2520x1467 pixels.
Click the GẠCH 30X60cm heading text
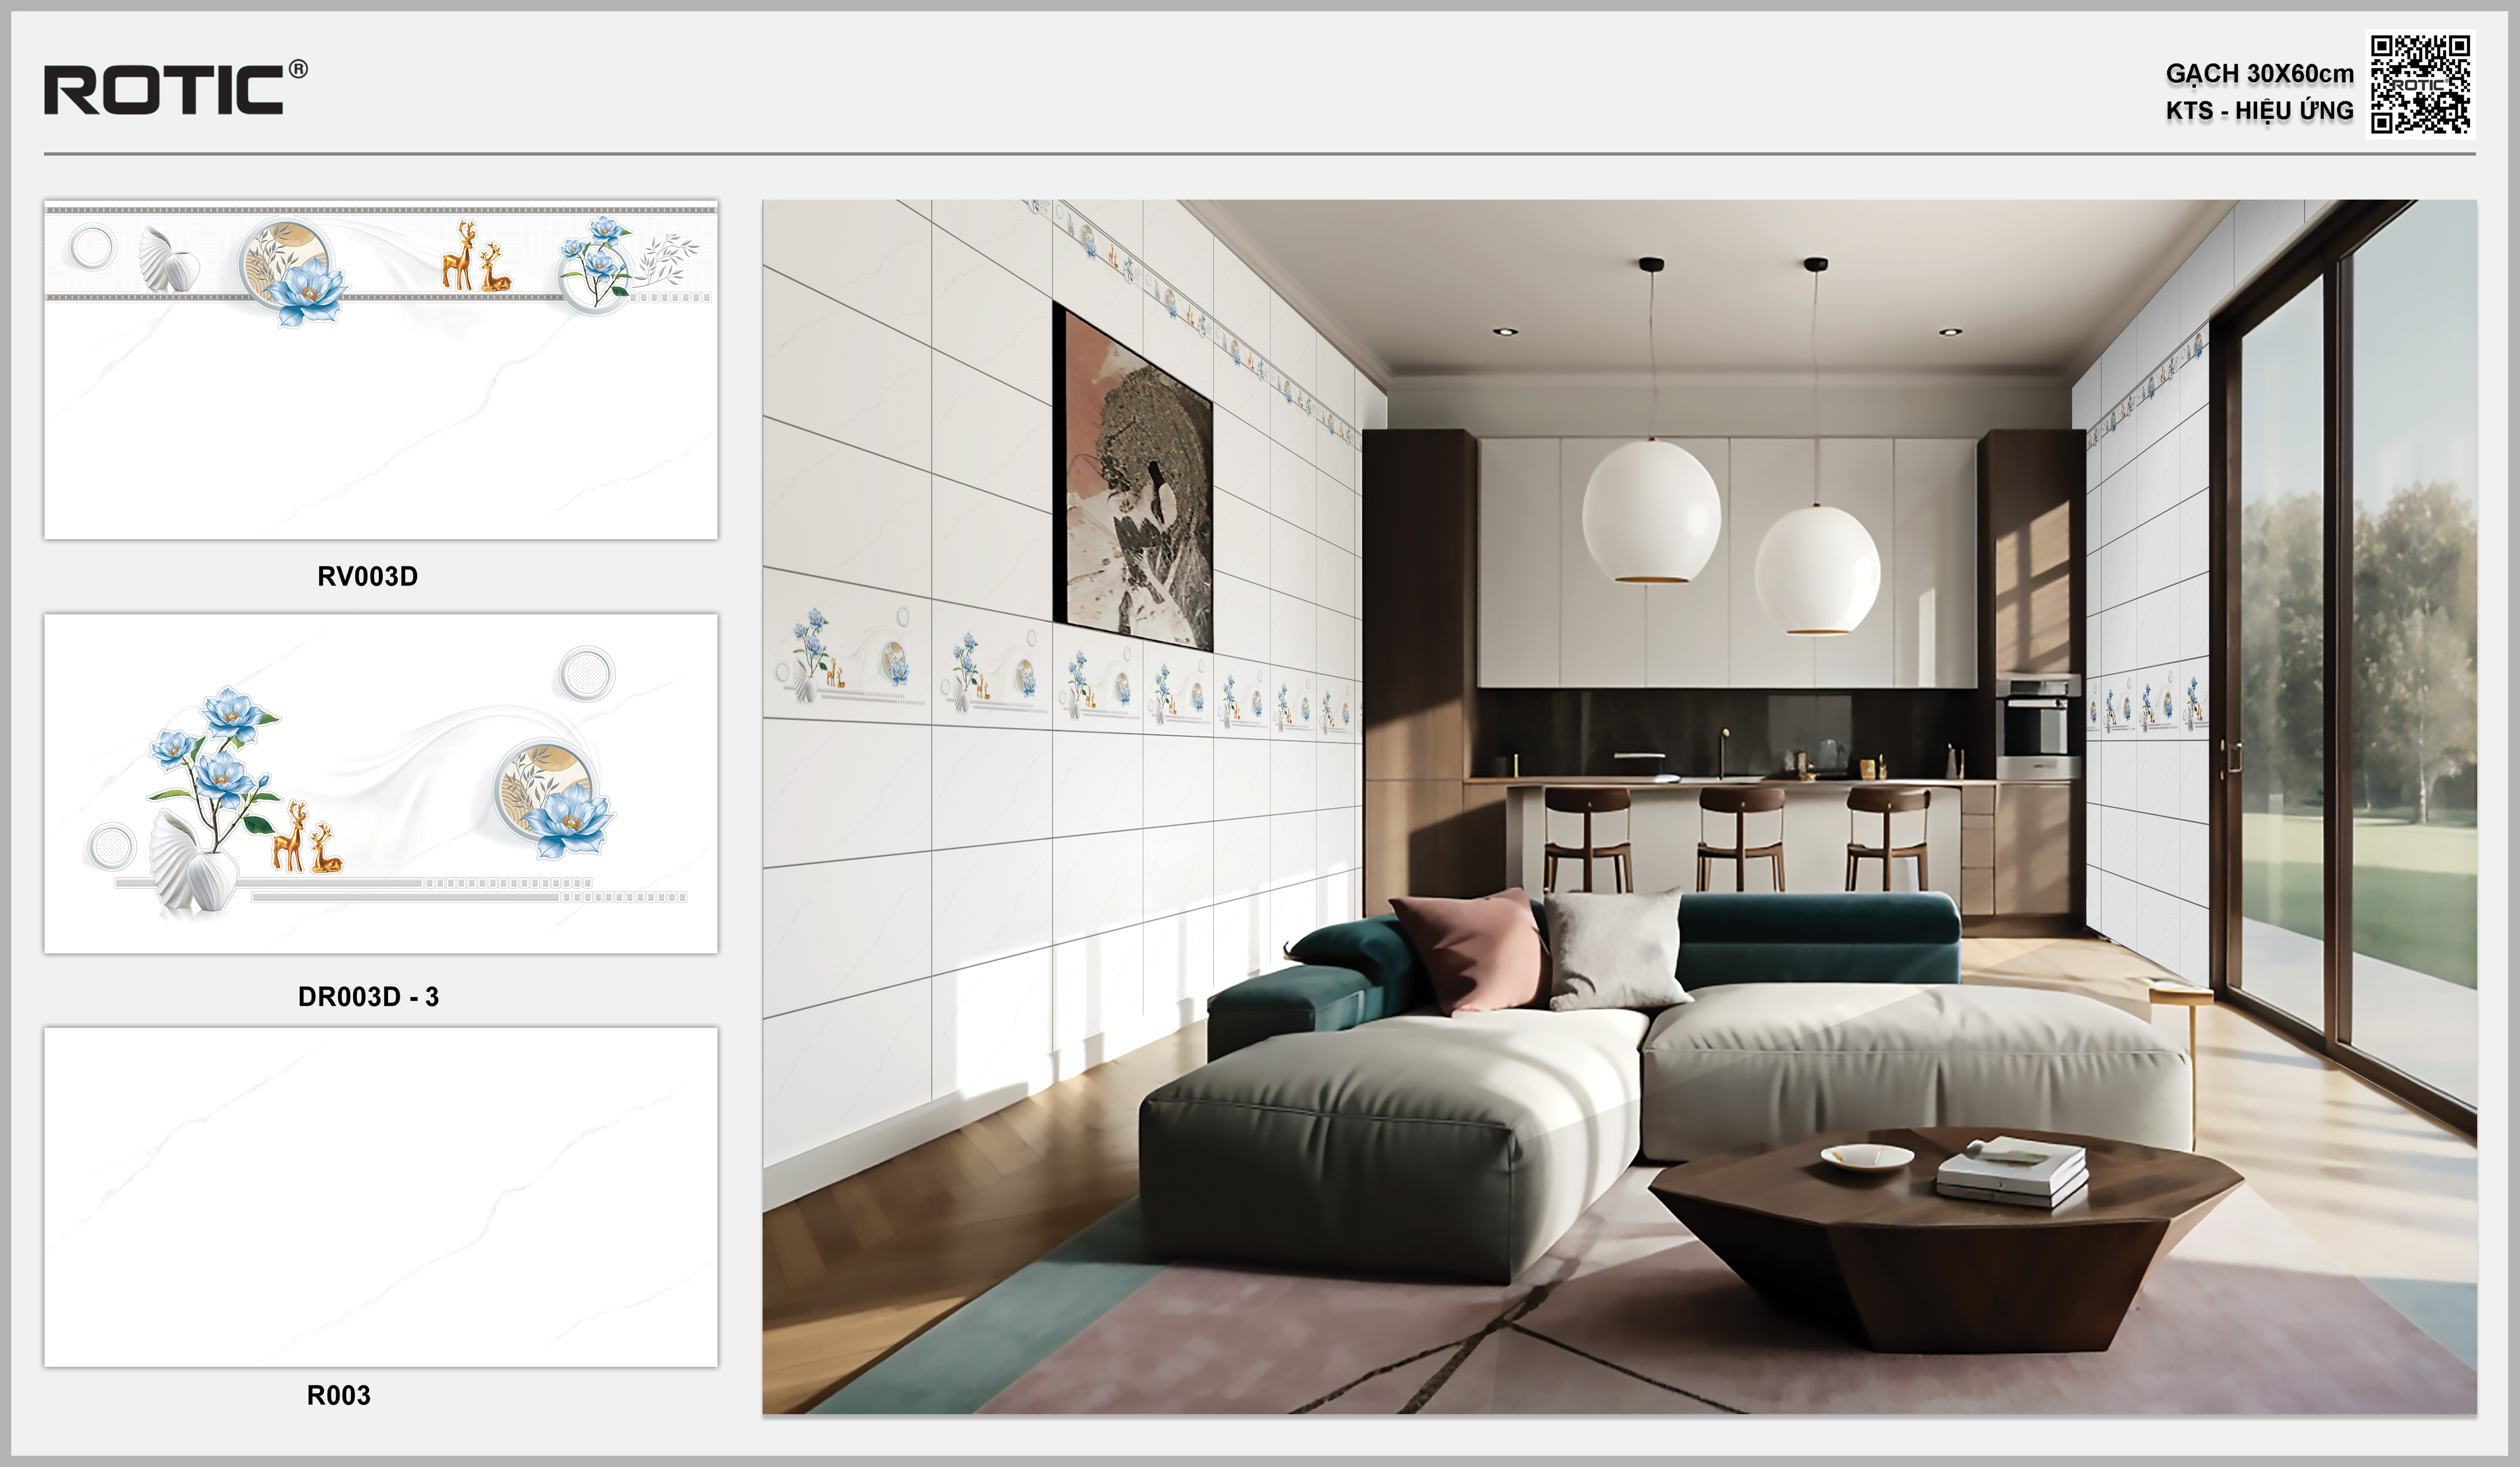coord(2259,74)
